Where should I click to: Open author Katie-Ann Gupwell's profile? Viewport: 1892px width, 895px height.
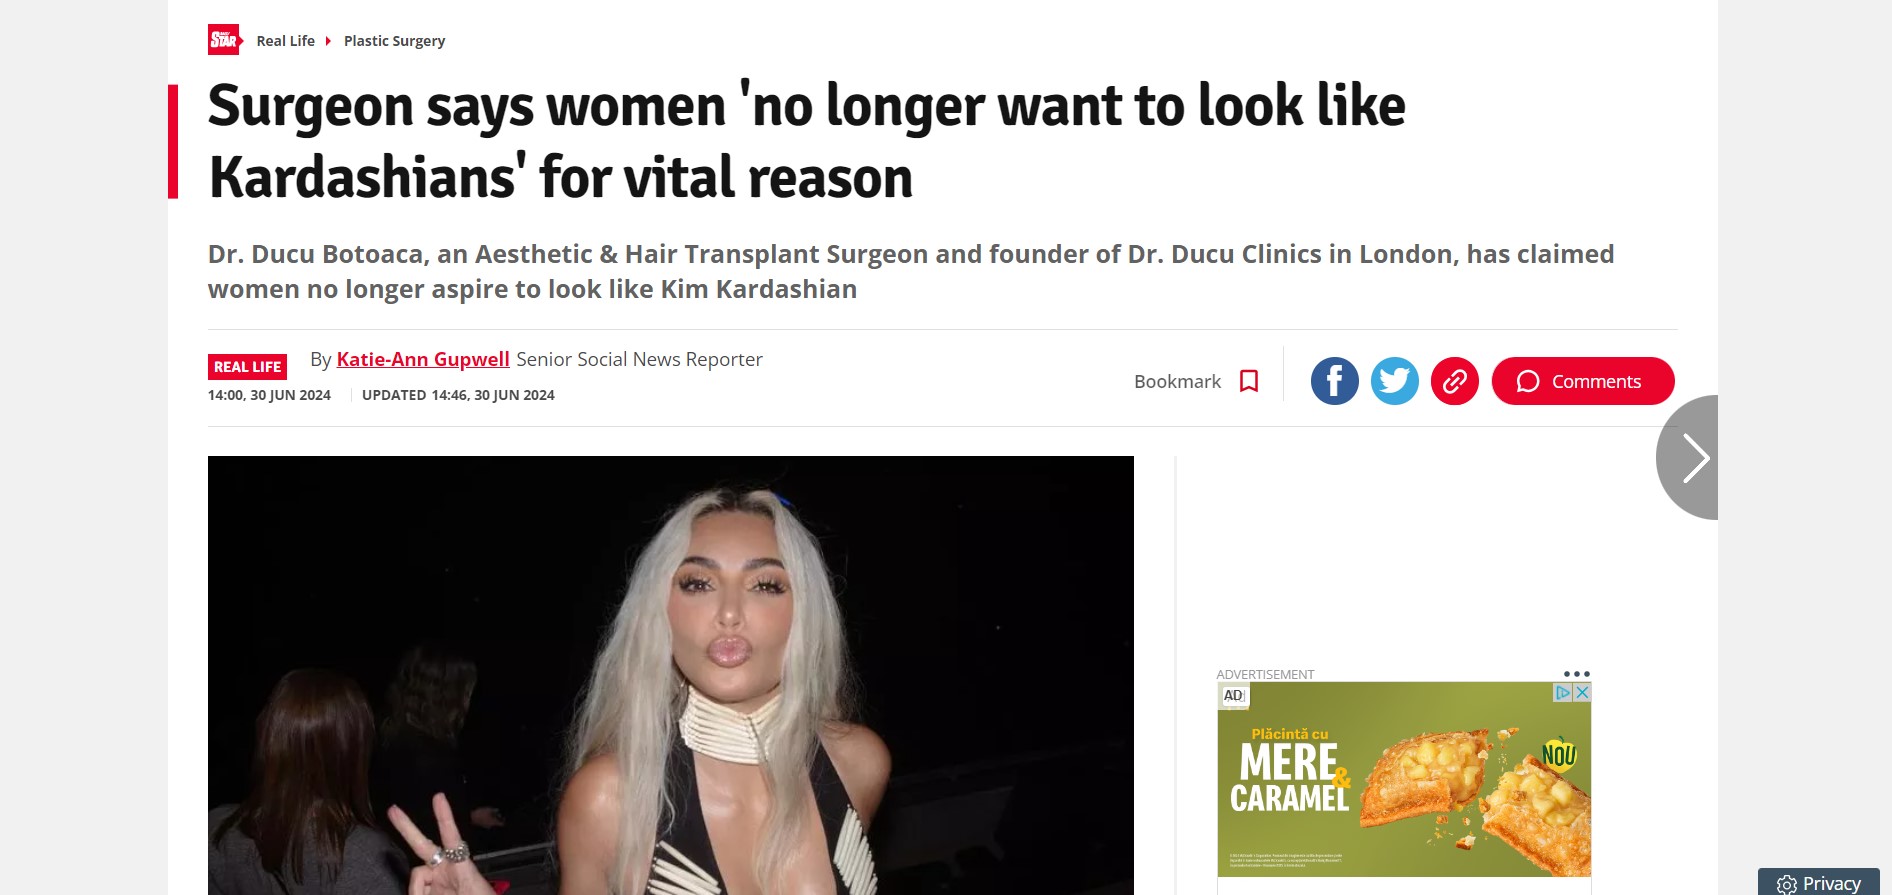(x=423, y=359)
